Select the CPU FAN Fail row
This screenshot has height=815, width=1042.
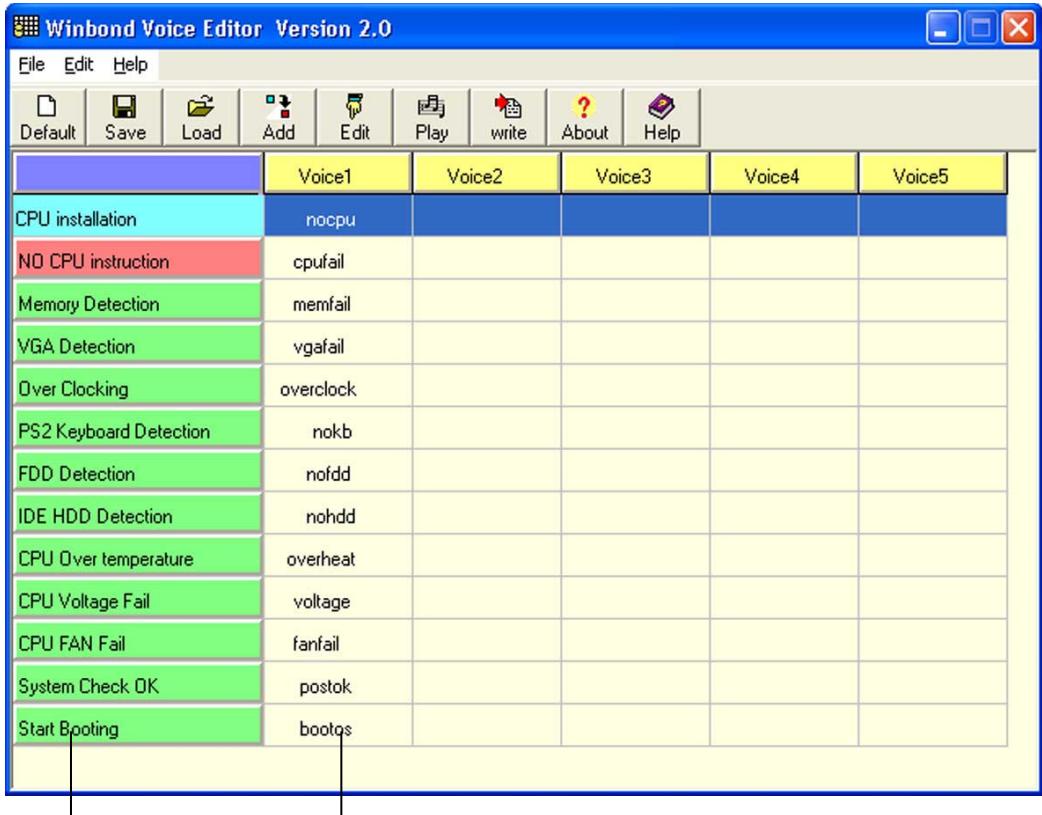pyautogui.click(x=138, y=642)
